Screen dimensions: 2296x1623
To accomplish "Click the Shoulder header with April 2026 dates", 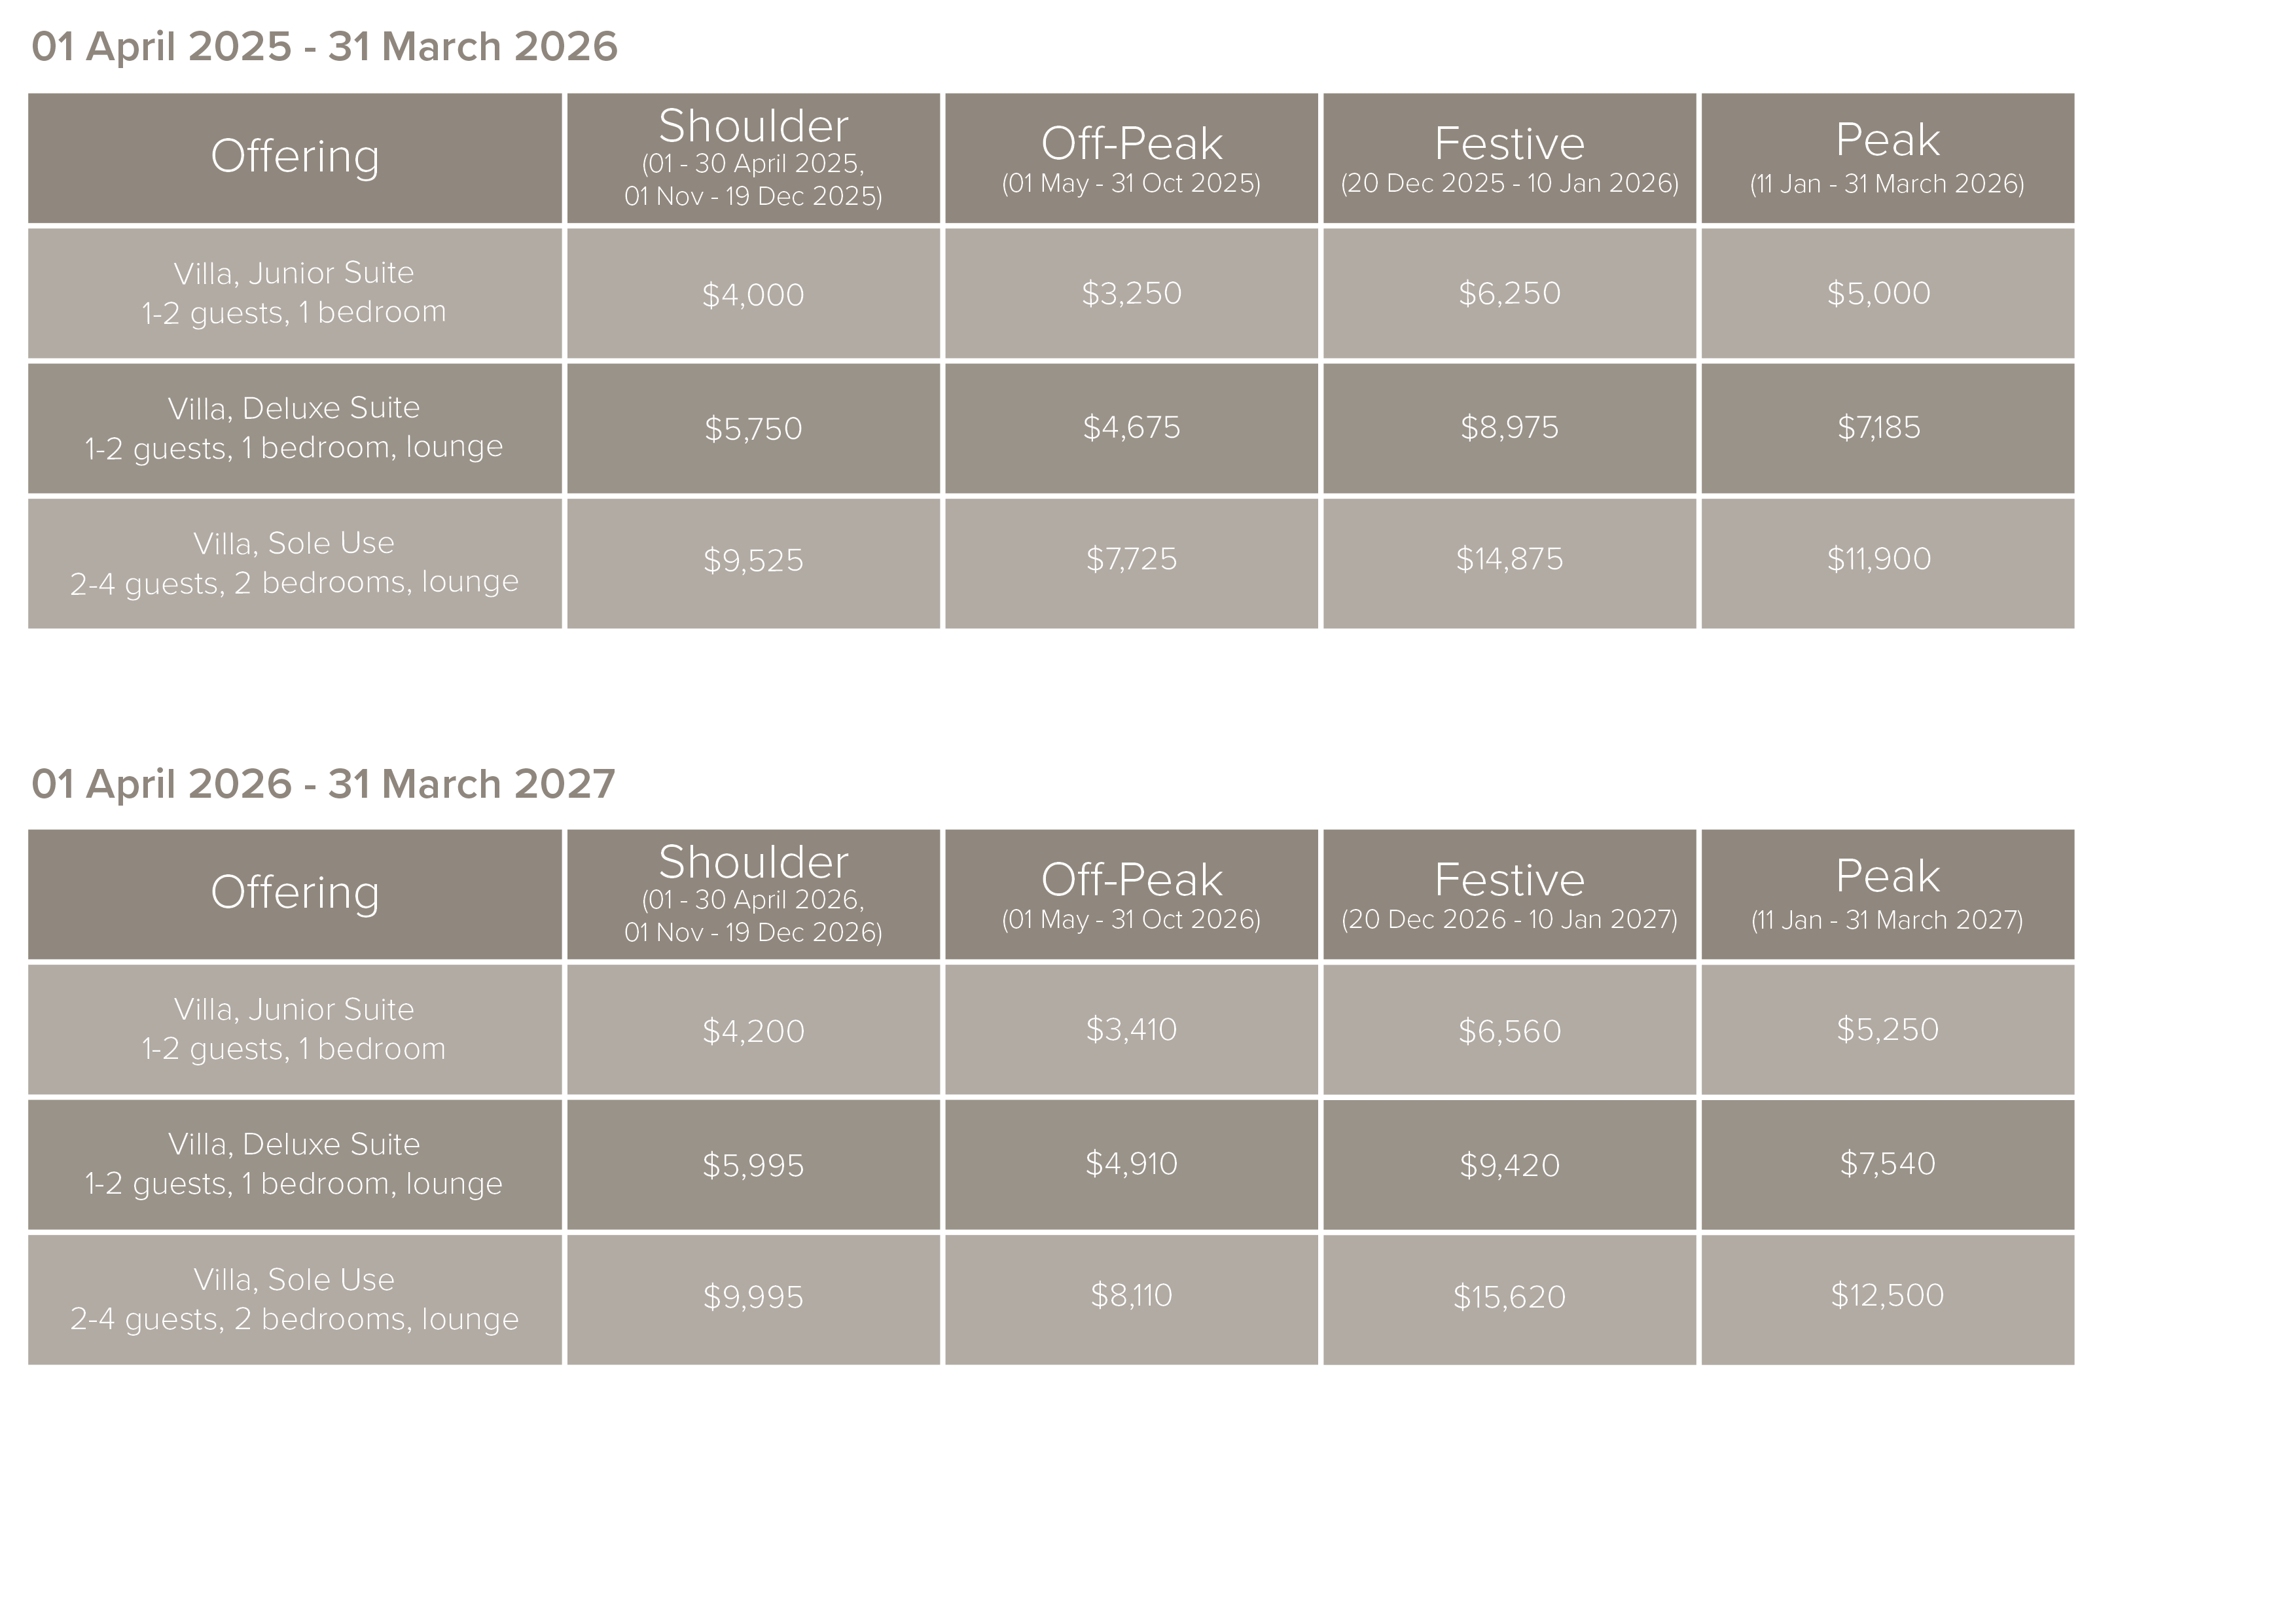I will point(753,893).
